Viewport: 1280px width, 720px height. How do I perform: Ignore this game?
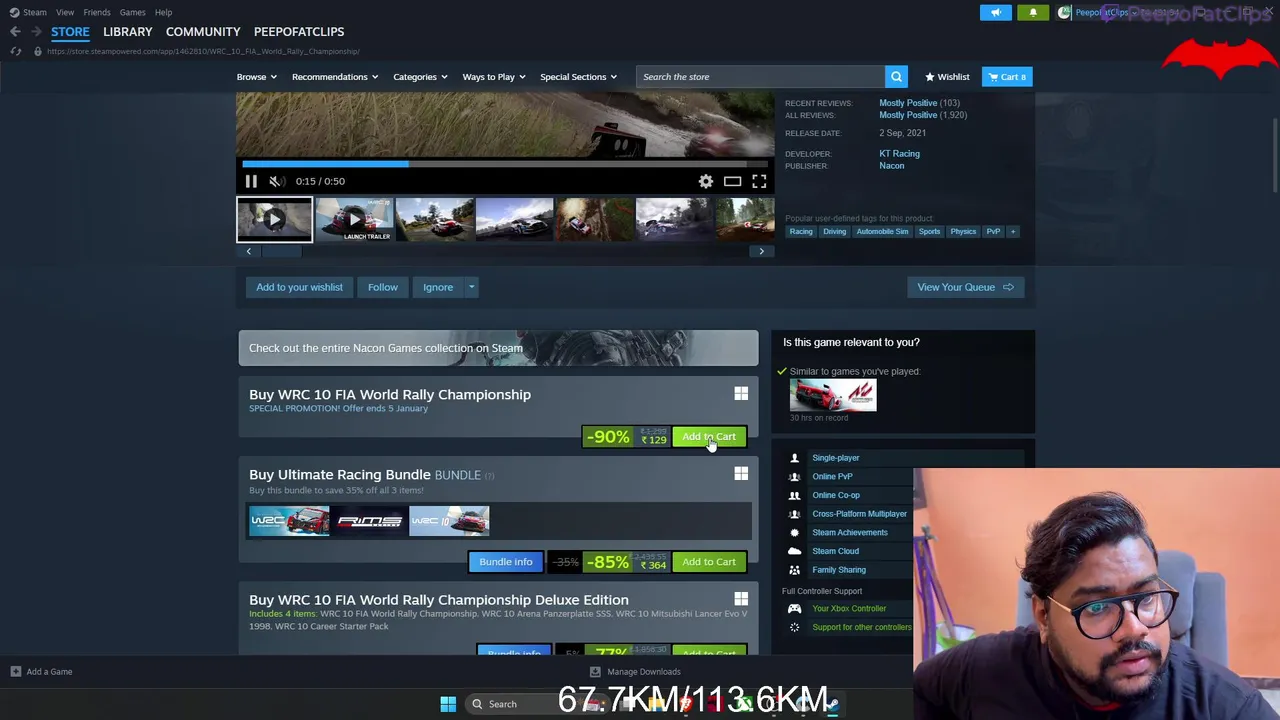pos(437,287)
